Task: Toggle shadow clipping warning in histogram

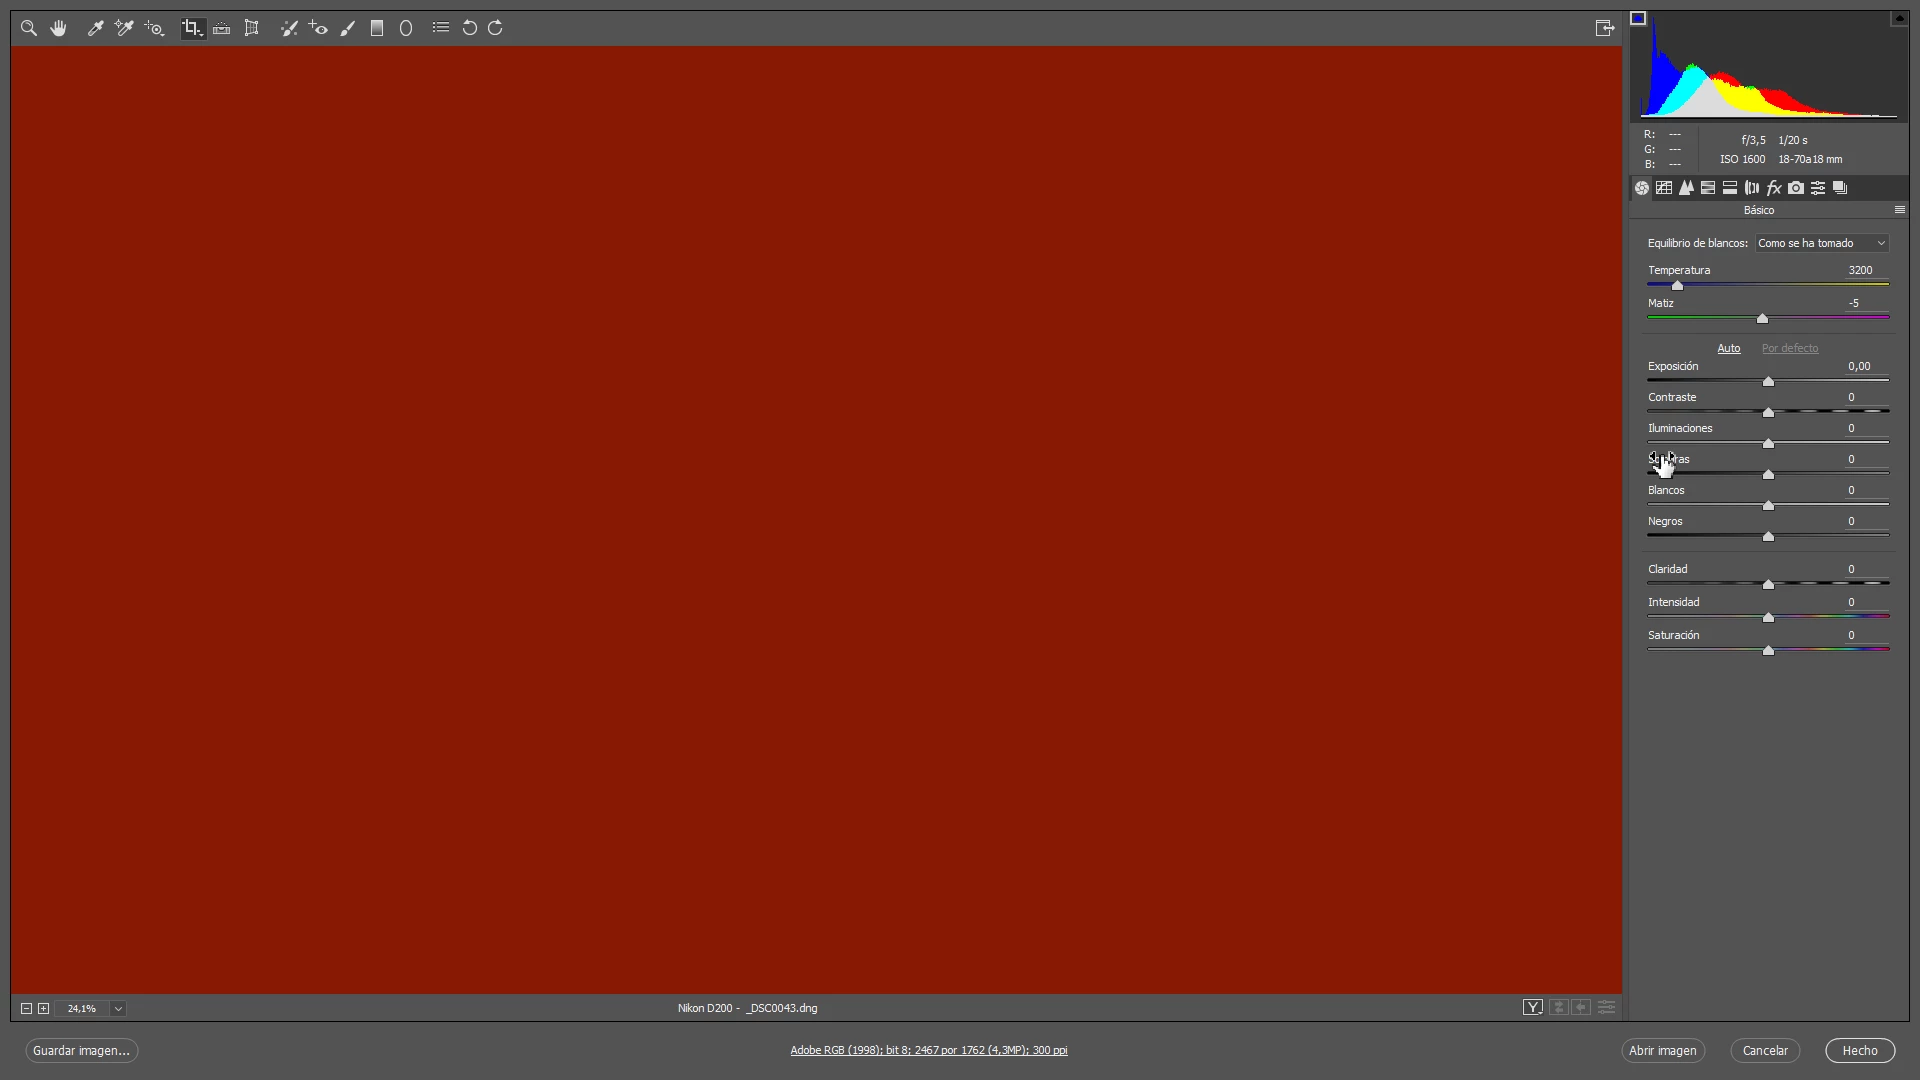Action: 1638,18
